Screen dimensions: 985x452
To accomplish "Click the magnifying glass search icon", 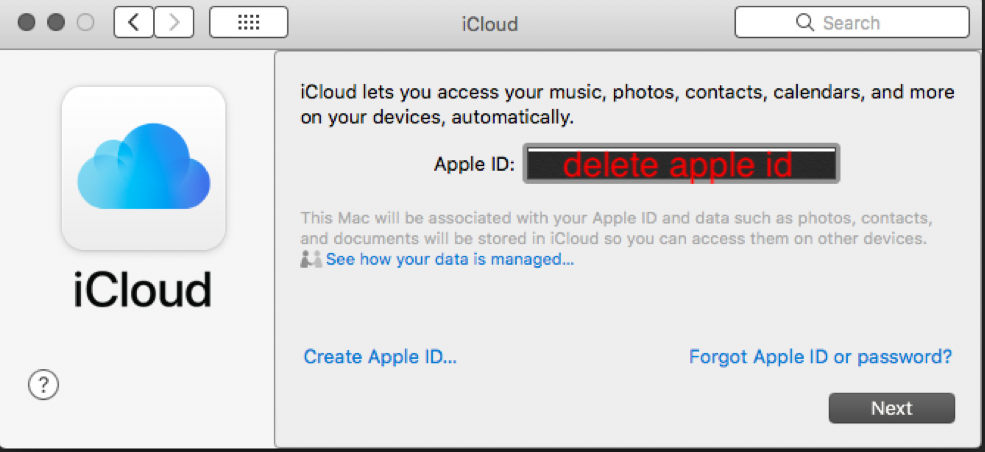I will (x=804, y=22).
